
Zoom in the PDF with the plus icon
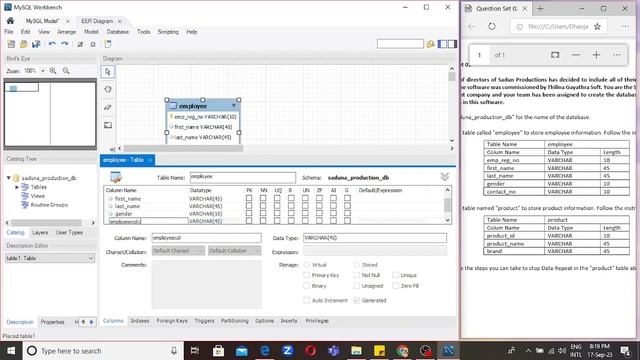[x=596, y=55]
